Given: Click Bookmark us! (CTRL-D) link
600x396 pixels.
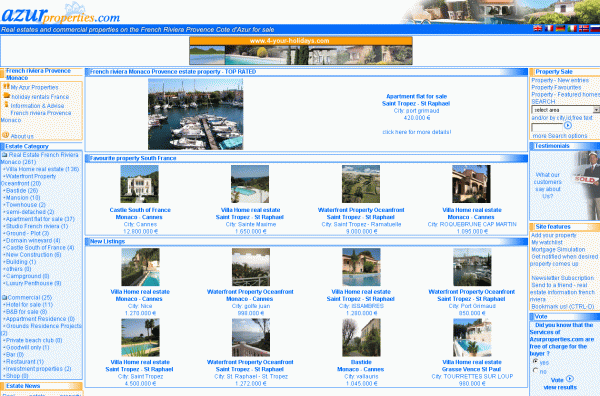Looking at the screenshot, I should coord(563,306).
